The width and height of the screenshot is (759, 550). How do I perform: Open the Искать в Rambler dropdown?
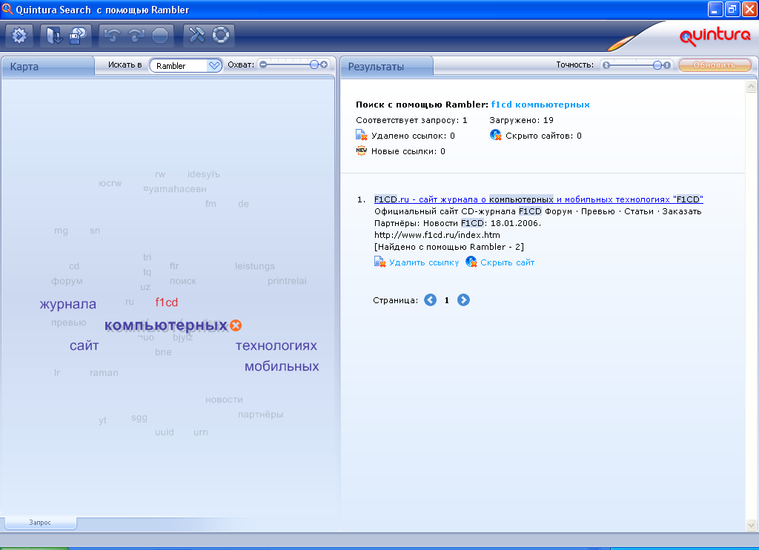tap(186, 65)
